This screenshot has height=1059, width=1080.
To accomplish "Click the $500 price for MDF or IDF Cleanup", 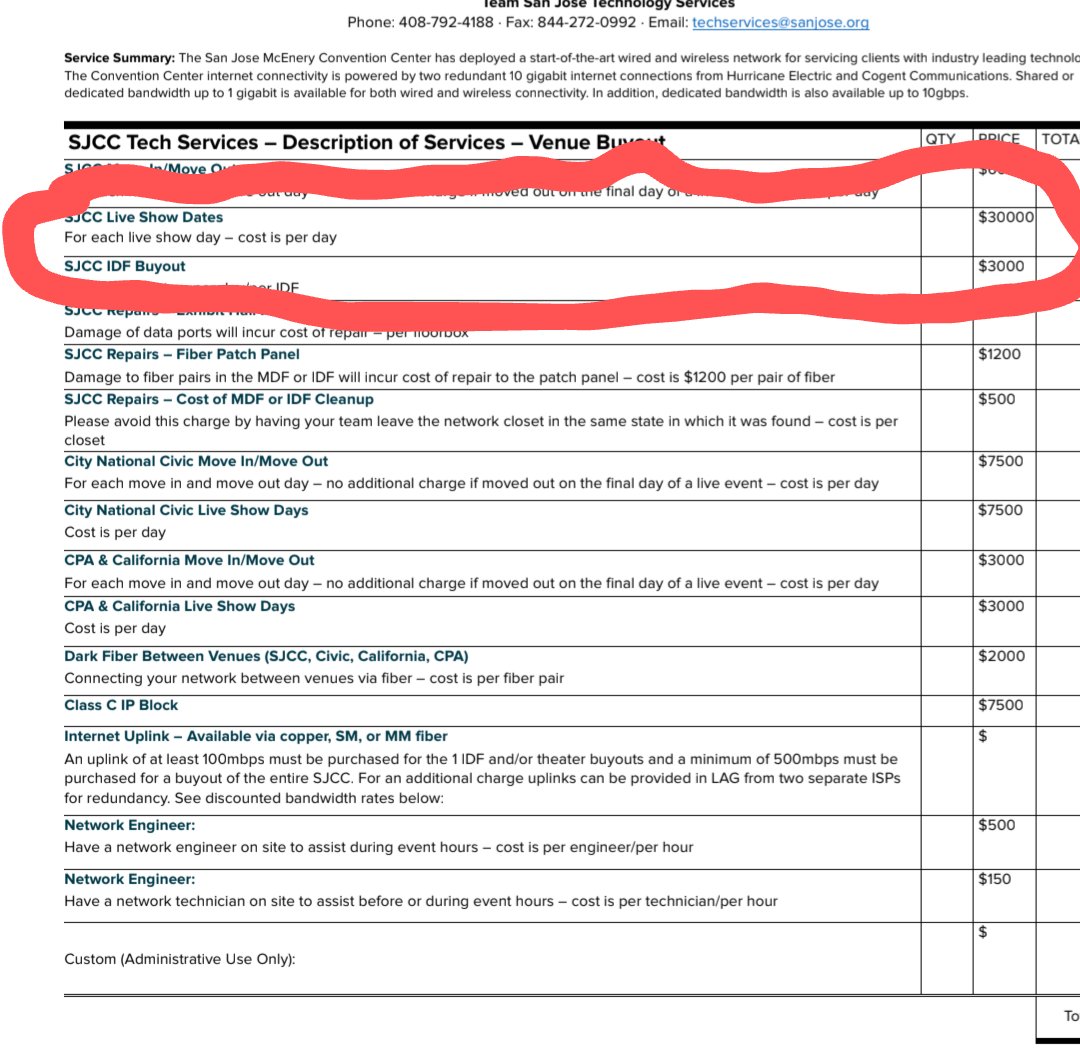I will 997,399.
